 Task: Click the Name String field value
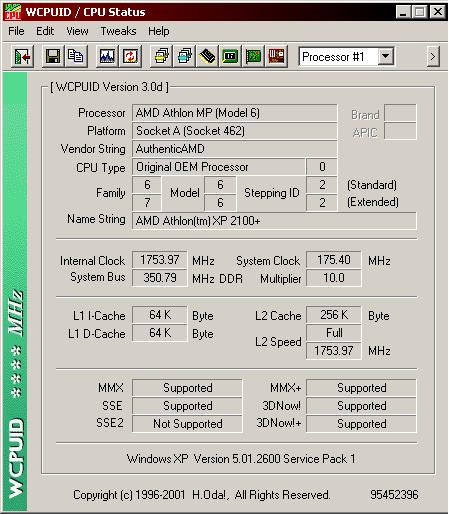point(274,221)
